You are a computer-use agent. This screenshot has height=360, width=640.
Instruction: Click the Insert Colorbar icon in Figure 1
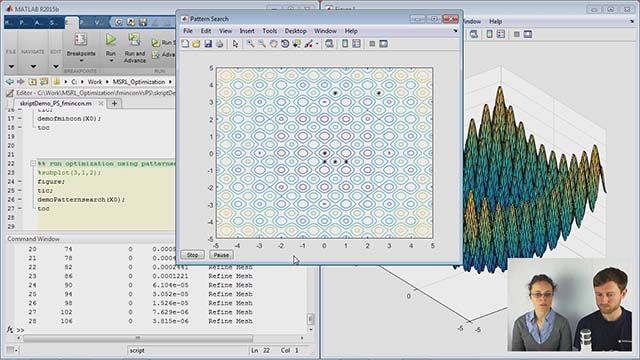tap(489, 34)
